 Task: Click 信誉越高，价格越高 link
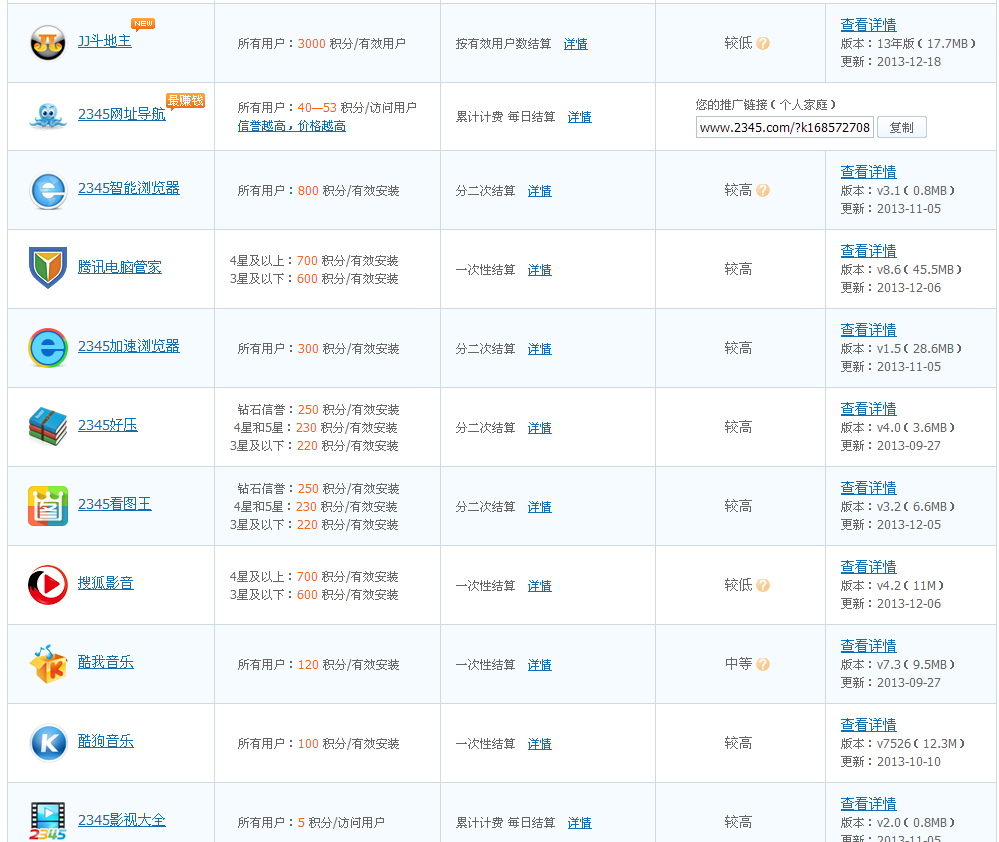[x=292, y=126]
